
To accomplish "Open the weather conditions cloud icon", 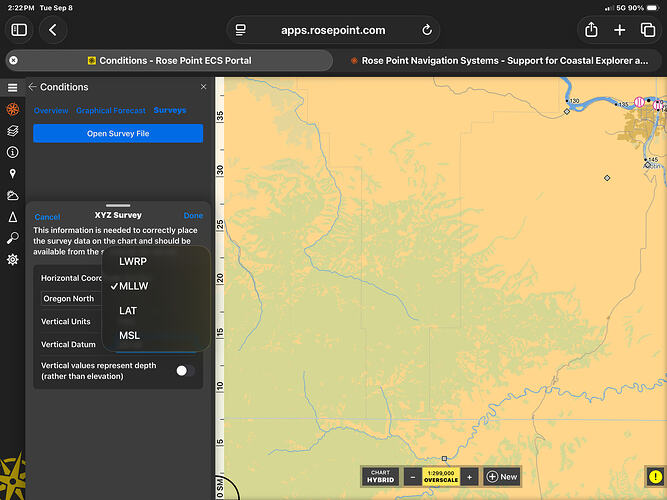I will click(13, 195).
